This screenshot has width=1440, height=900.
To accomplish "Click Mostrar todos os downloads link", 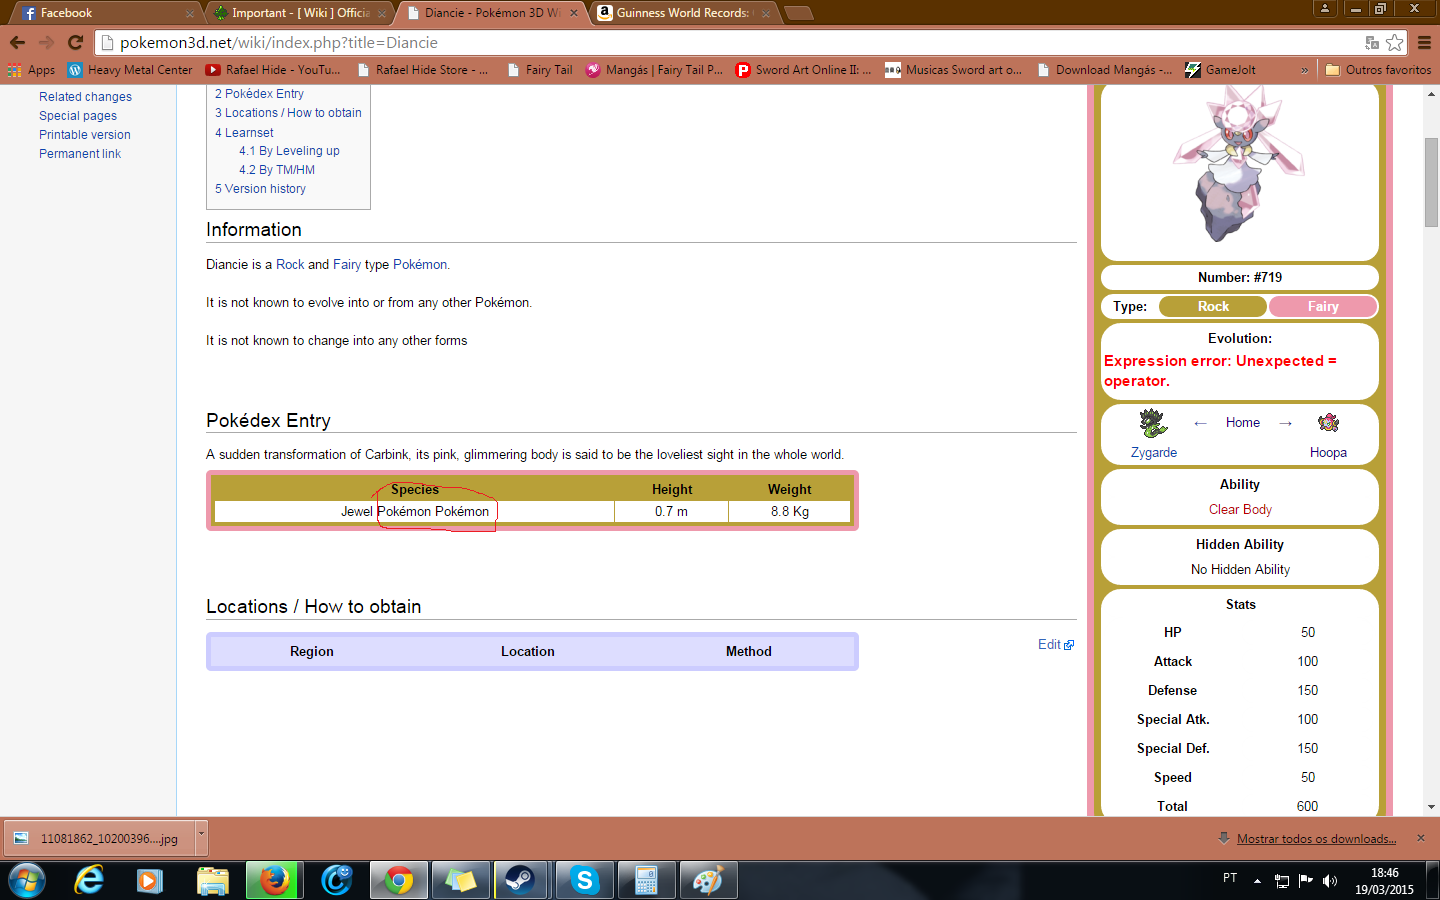I will click(1316, 839).
